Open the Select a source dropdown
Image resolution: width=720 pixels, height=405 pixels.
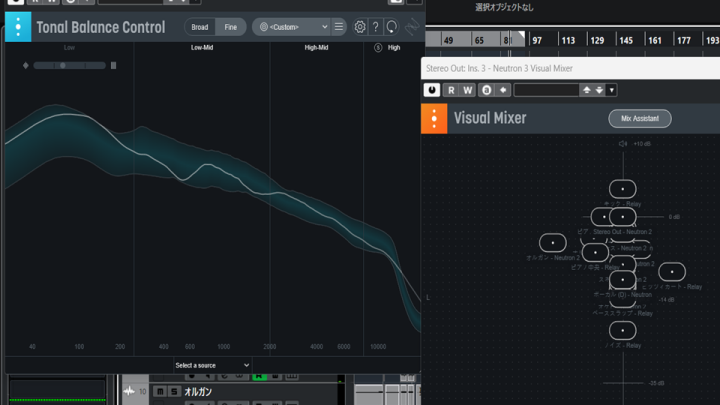(x=212, y=366)
